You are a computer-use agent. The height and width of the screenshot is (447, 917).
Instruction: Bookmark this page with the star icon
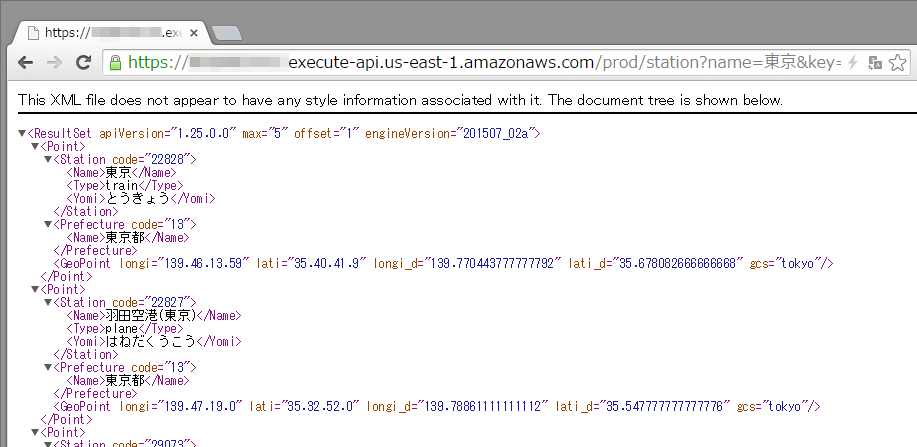(897, 63)
